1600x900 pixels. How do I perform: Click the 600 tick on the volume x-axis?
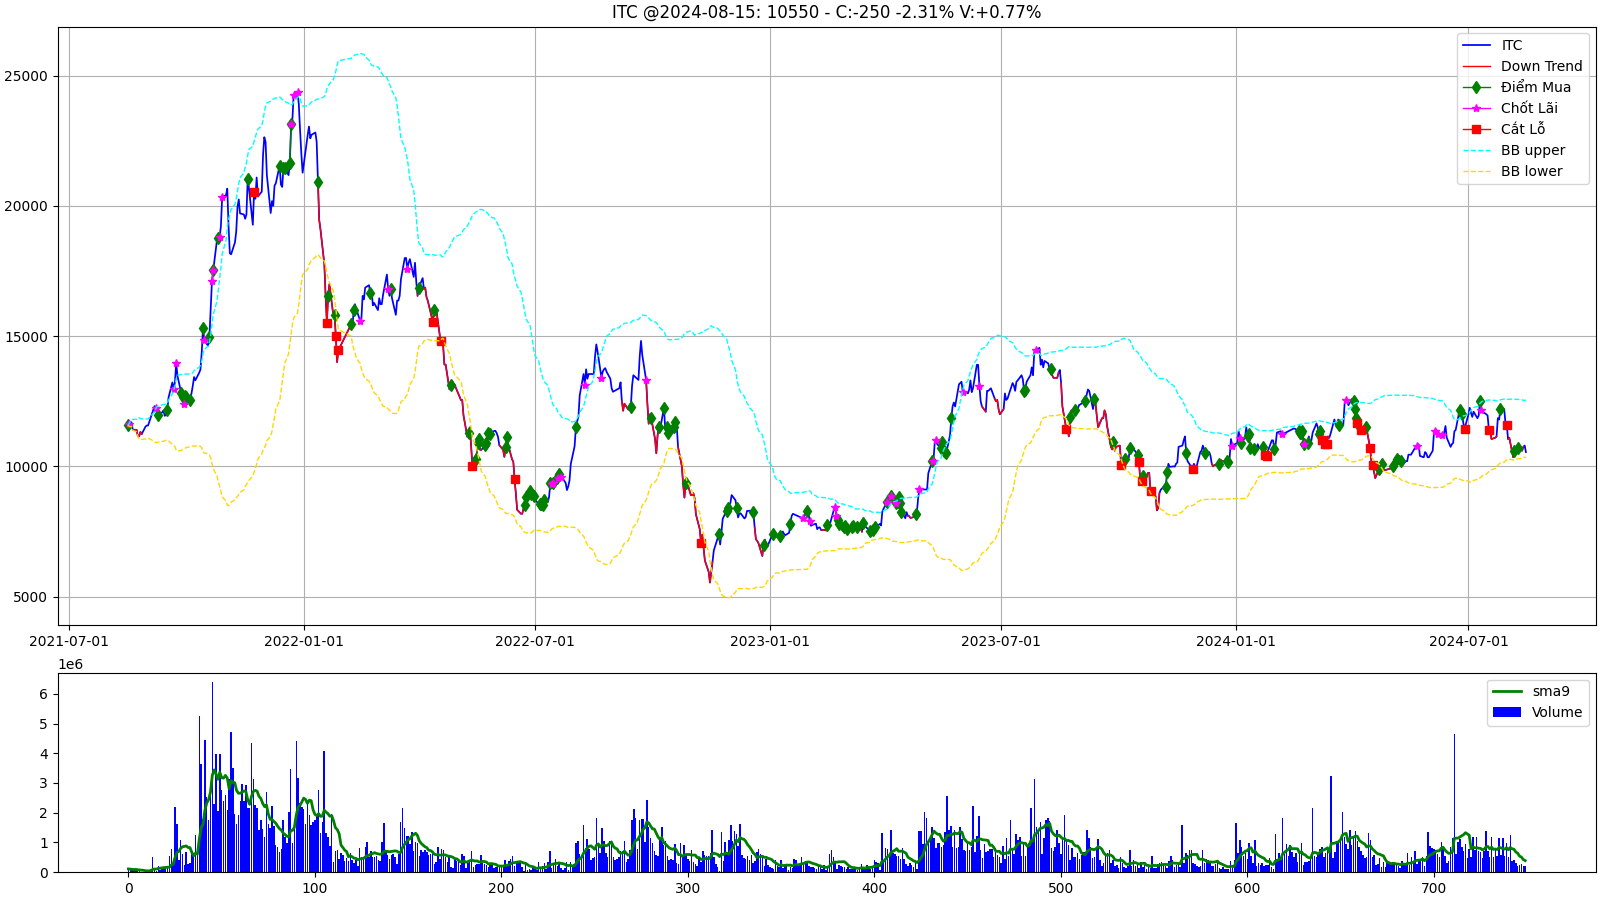tap(1247, 888)
